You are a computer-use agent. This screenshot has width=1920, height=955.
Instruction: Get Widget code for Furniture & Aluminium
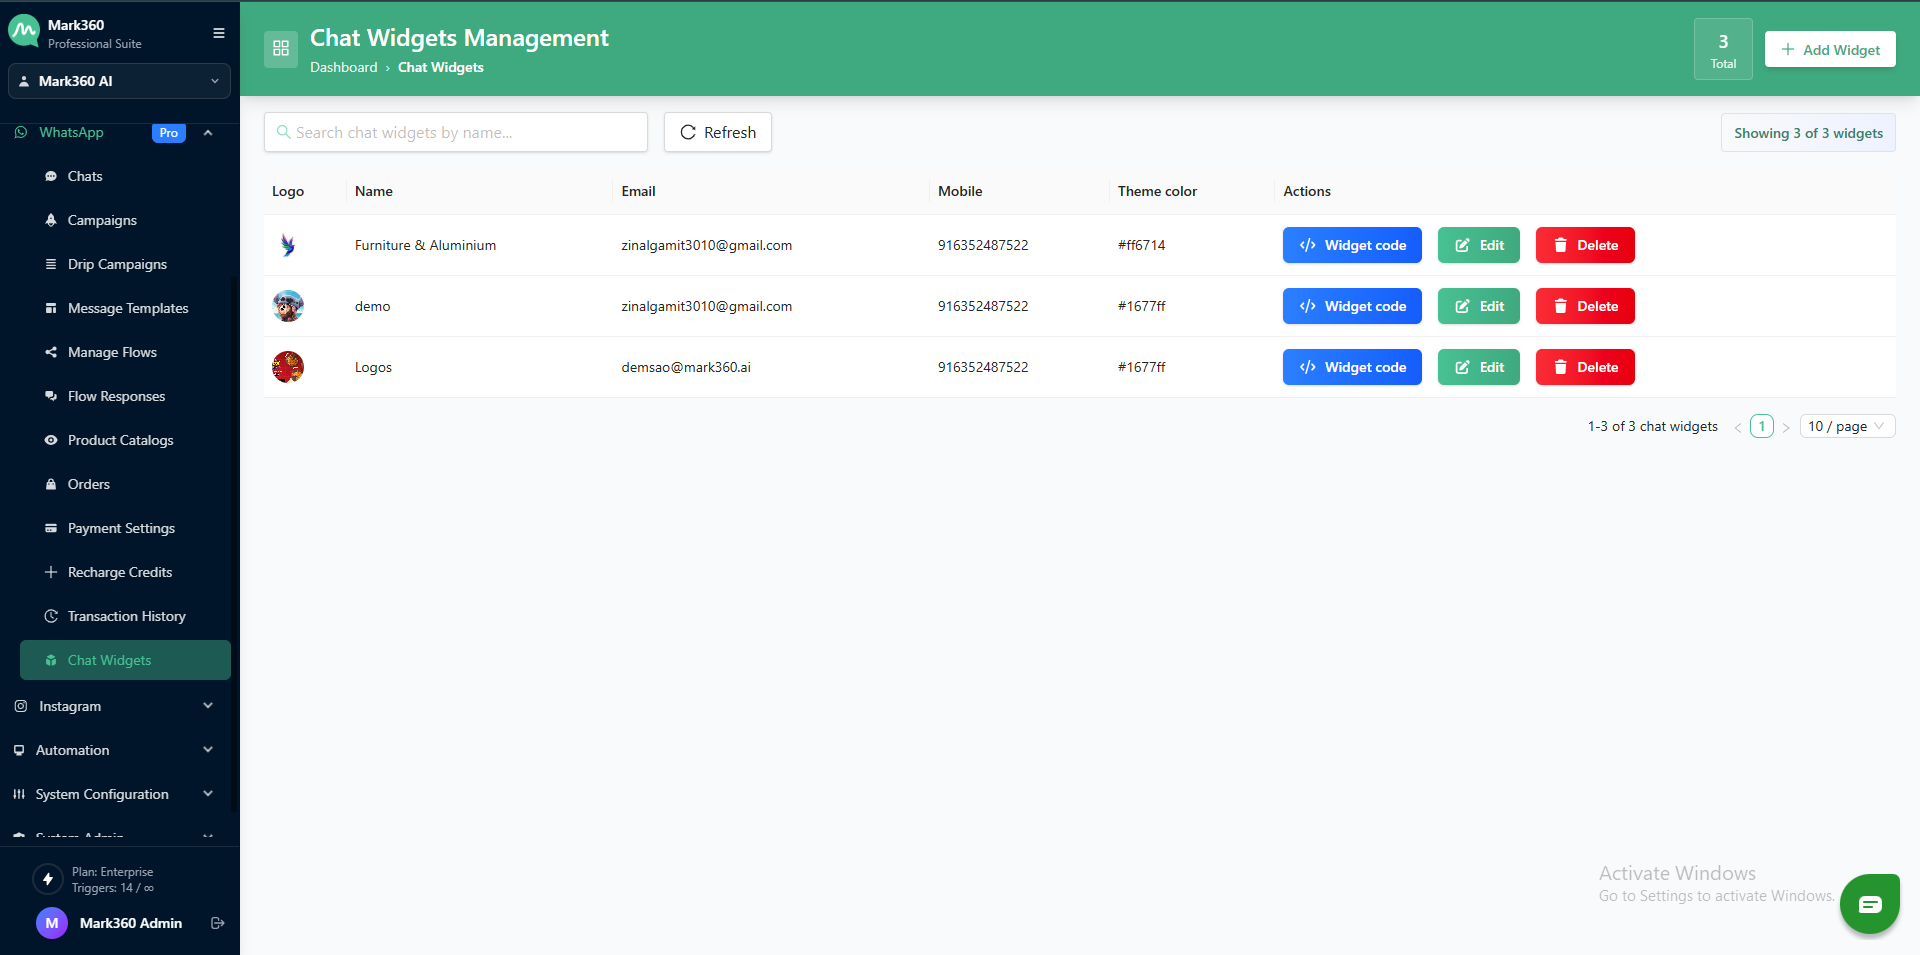1351,245
